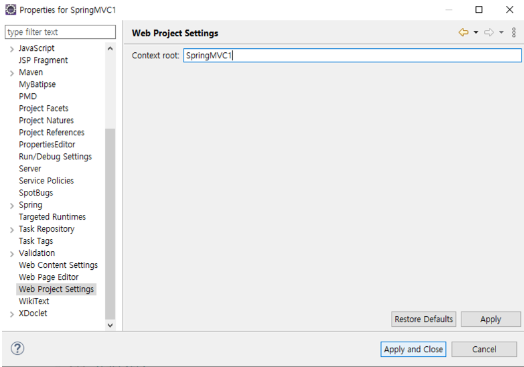Viewport: 524px width, 367px height.
Task: Open Web Content Settings page
Action: pyautogui.click(x=58, y=265)
